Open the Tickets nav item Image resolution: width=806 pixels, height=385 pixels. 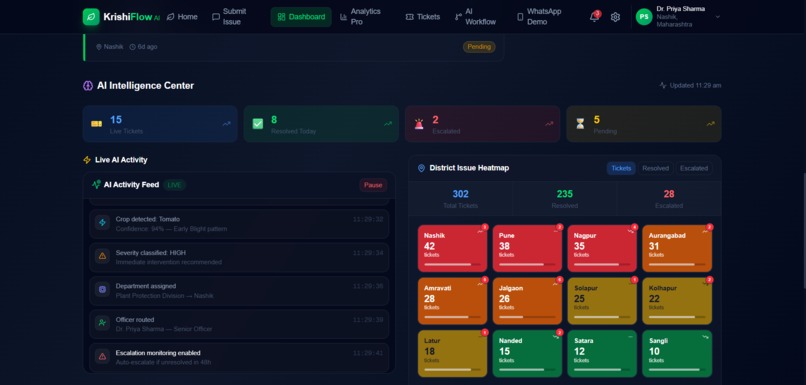pyautogui.click(x=423, y=17)
